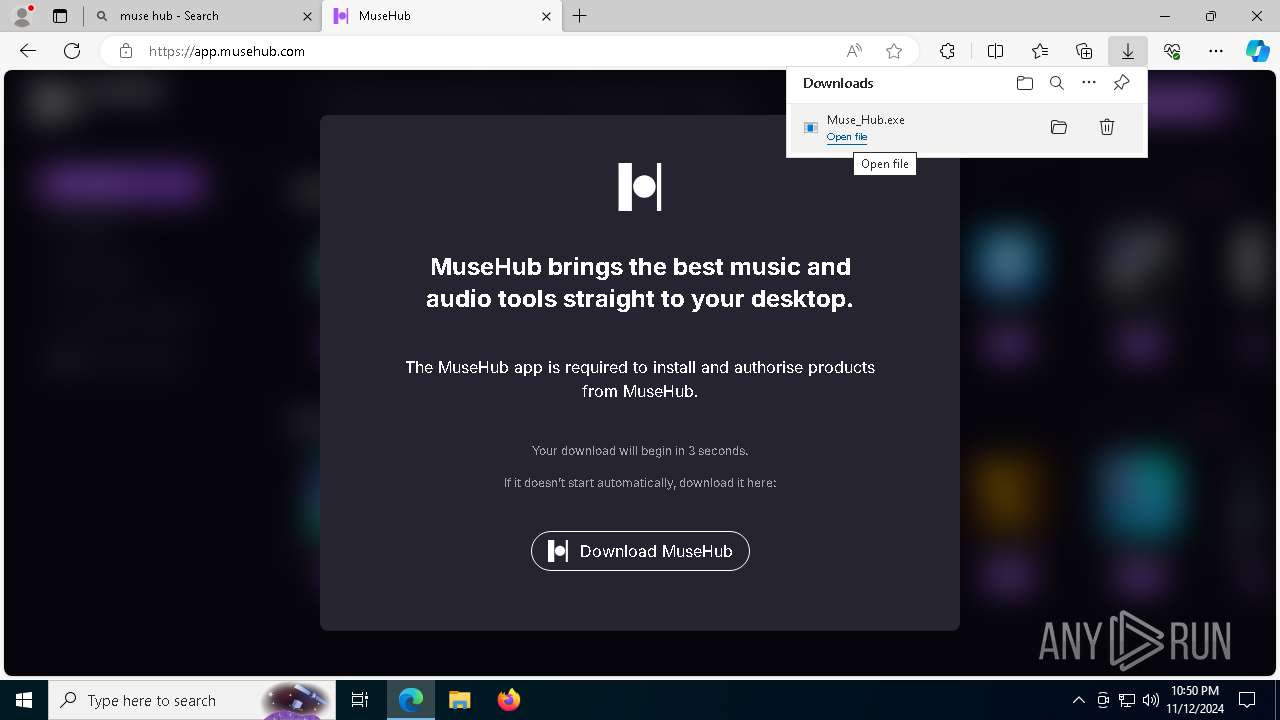Open More options in Downloads panel
The image size is (1280, 720).
tap(1089, 83)
